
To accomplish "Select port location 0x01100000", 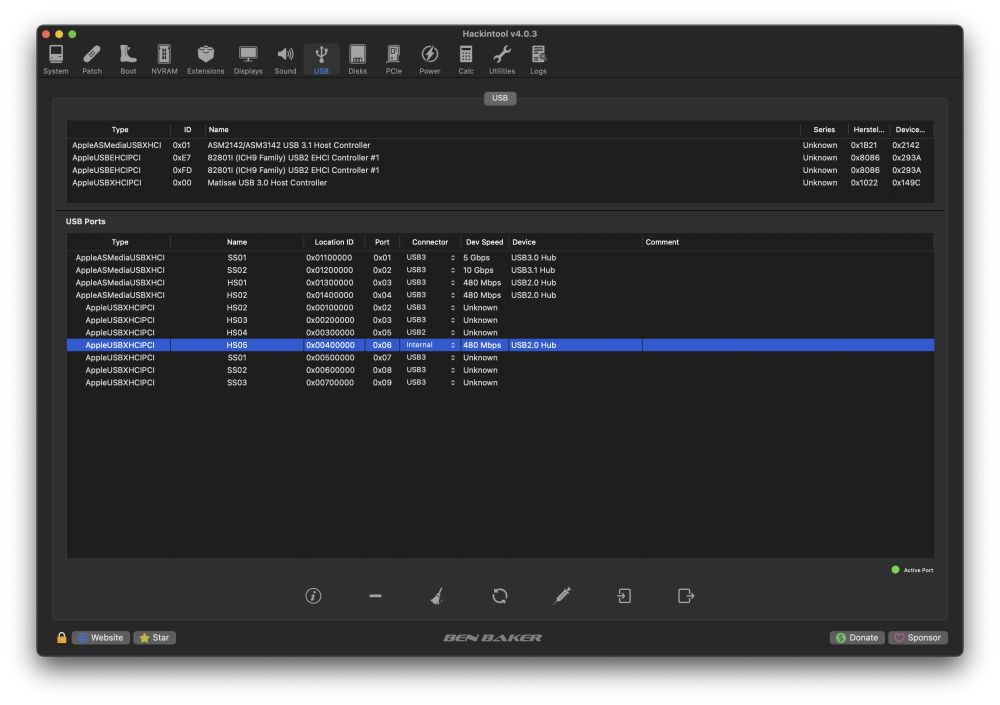I will pyautogui.click(x=329, y=258).
